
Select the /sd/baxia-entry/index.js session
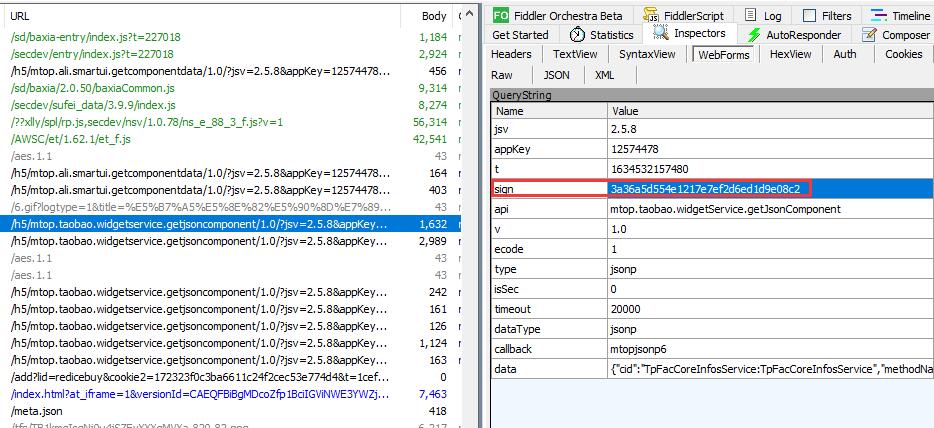coord(229,37)
